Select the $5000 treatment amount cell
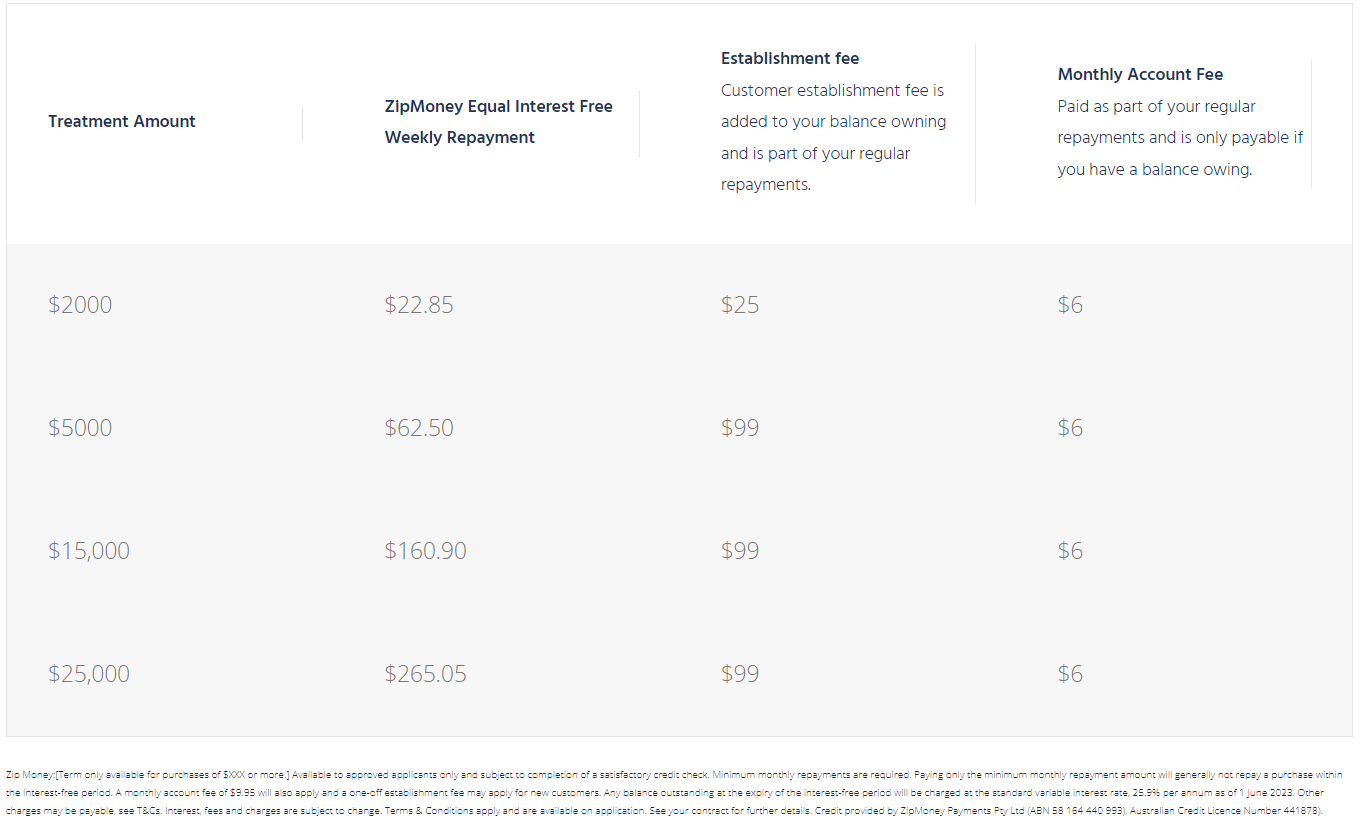Screen dimensions: 1361x819 (80, 428)
